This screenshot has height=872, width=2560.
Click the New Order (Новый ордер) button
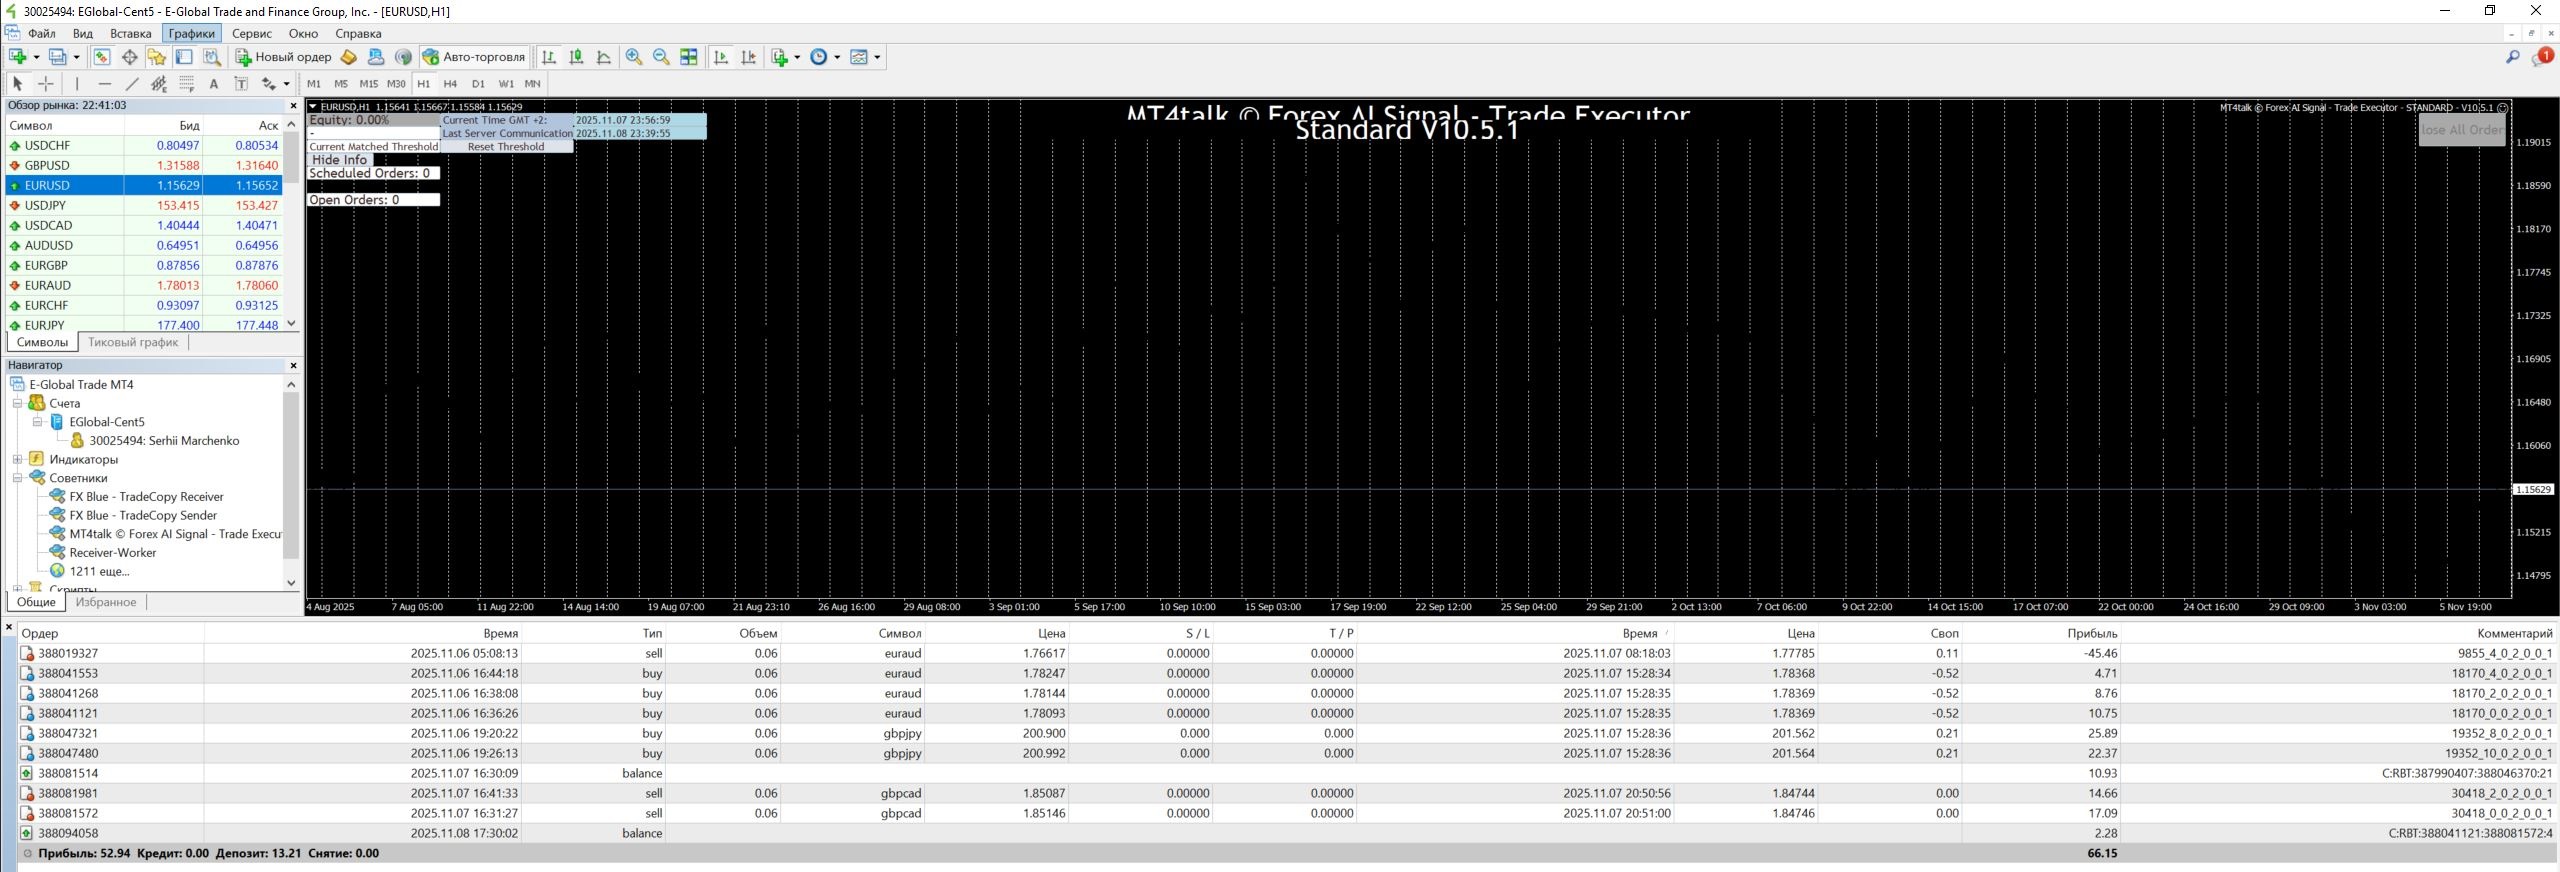pyautogui.click(x=283, y=57)
